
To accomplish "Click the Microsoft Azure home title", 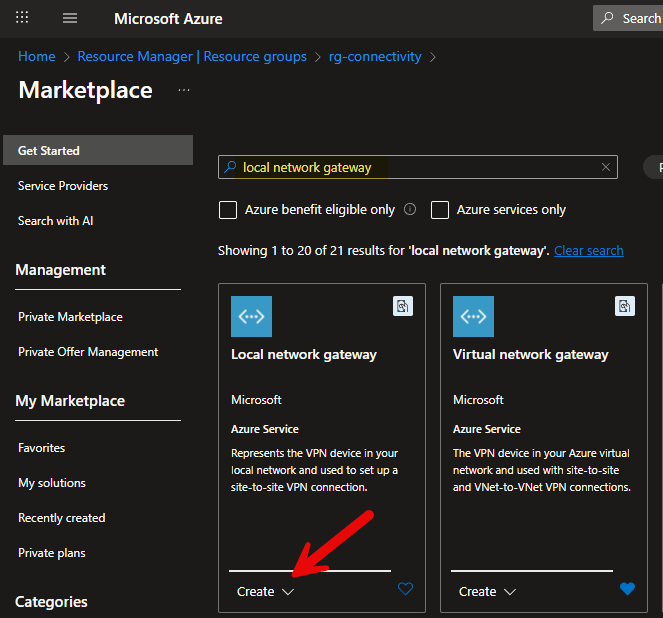I will 168,19.
